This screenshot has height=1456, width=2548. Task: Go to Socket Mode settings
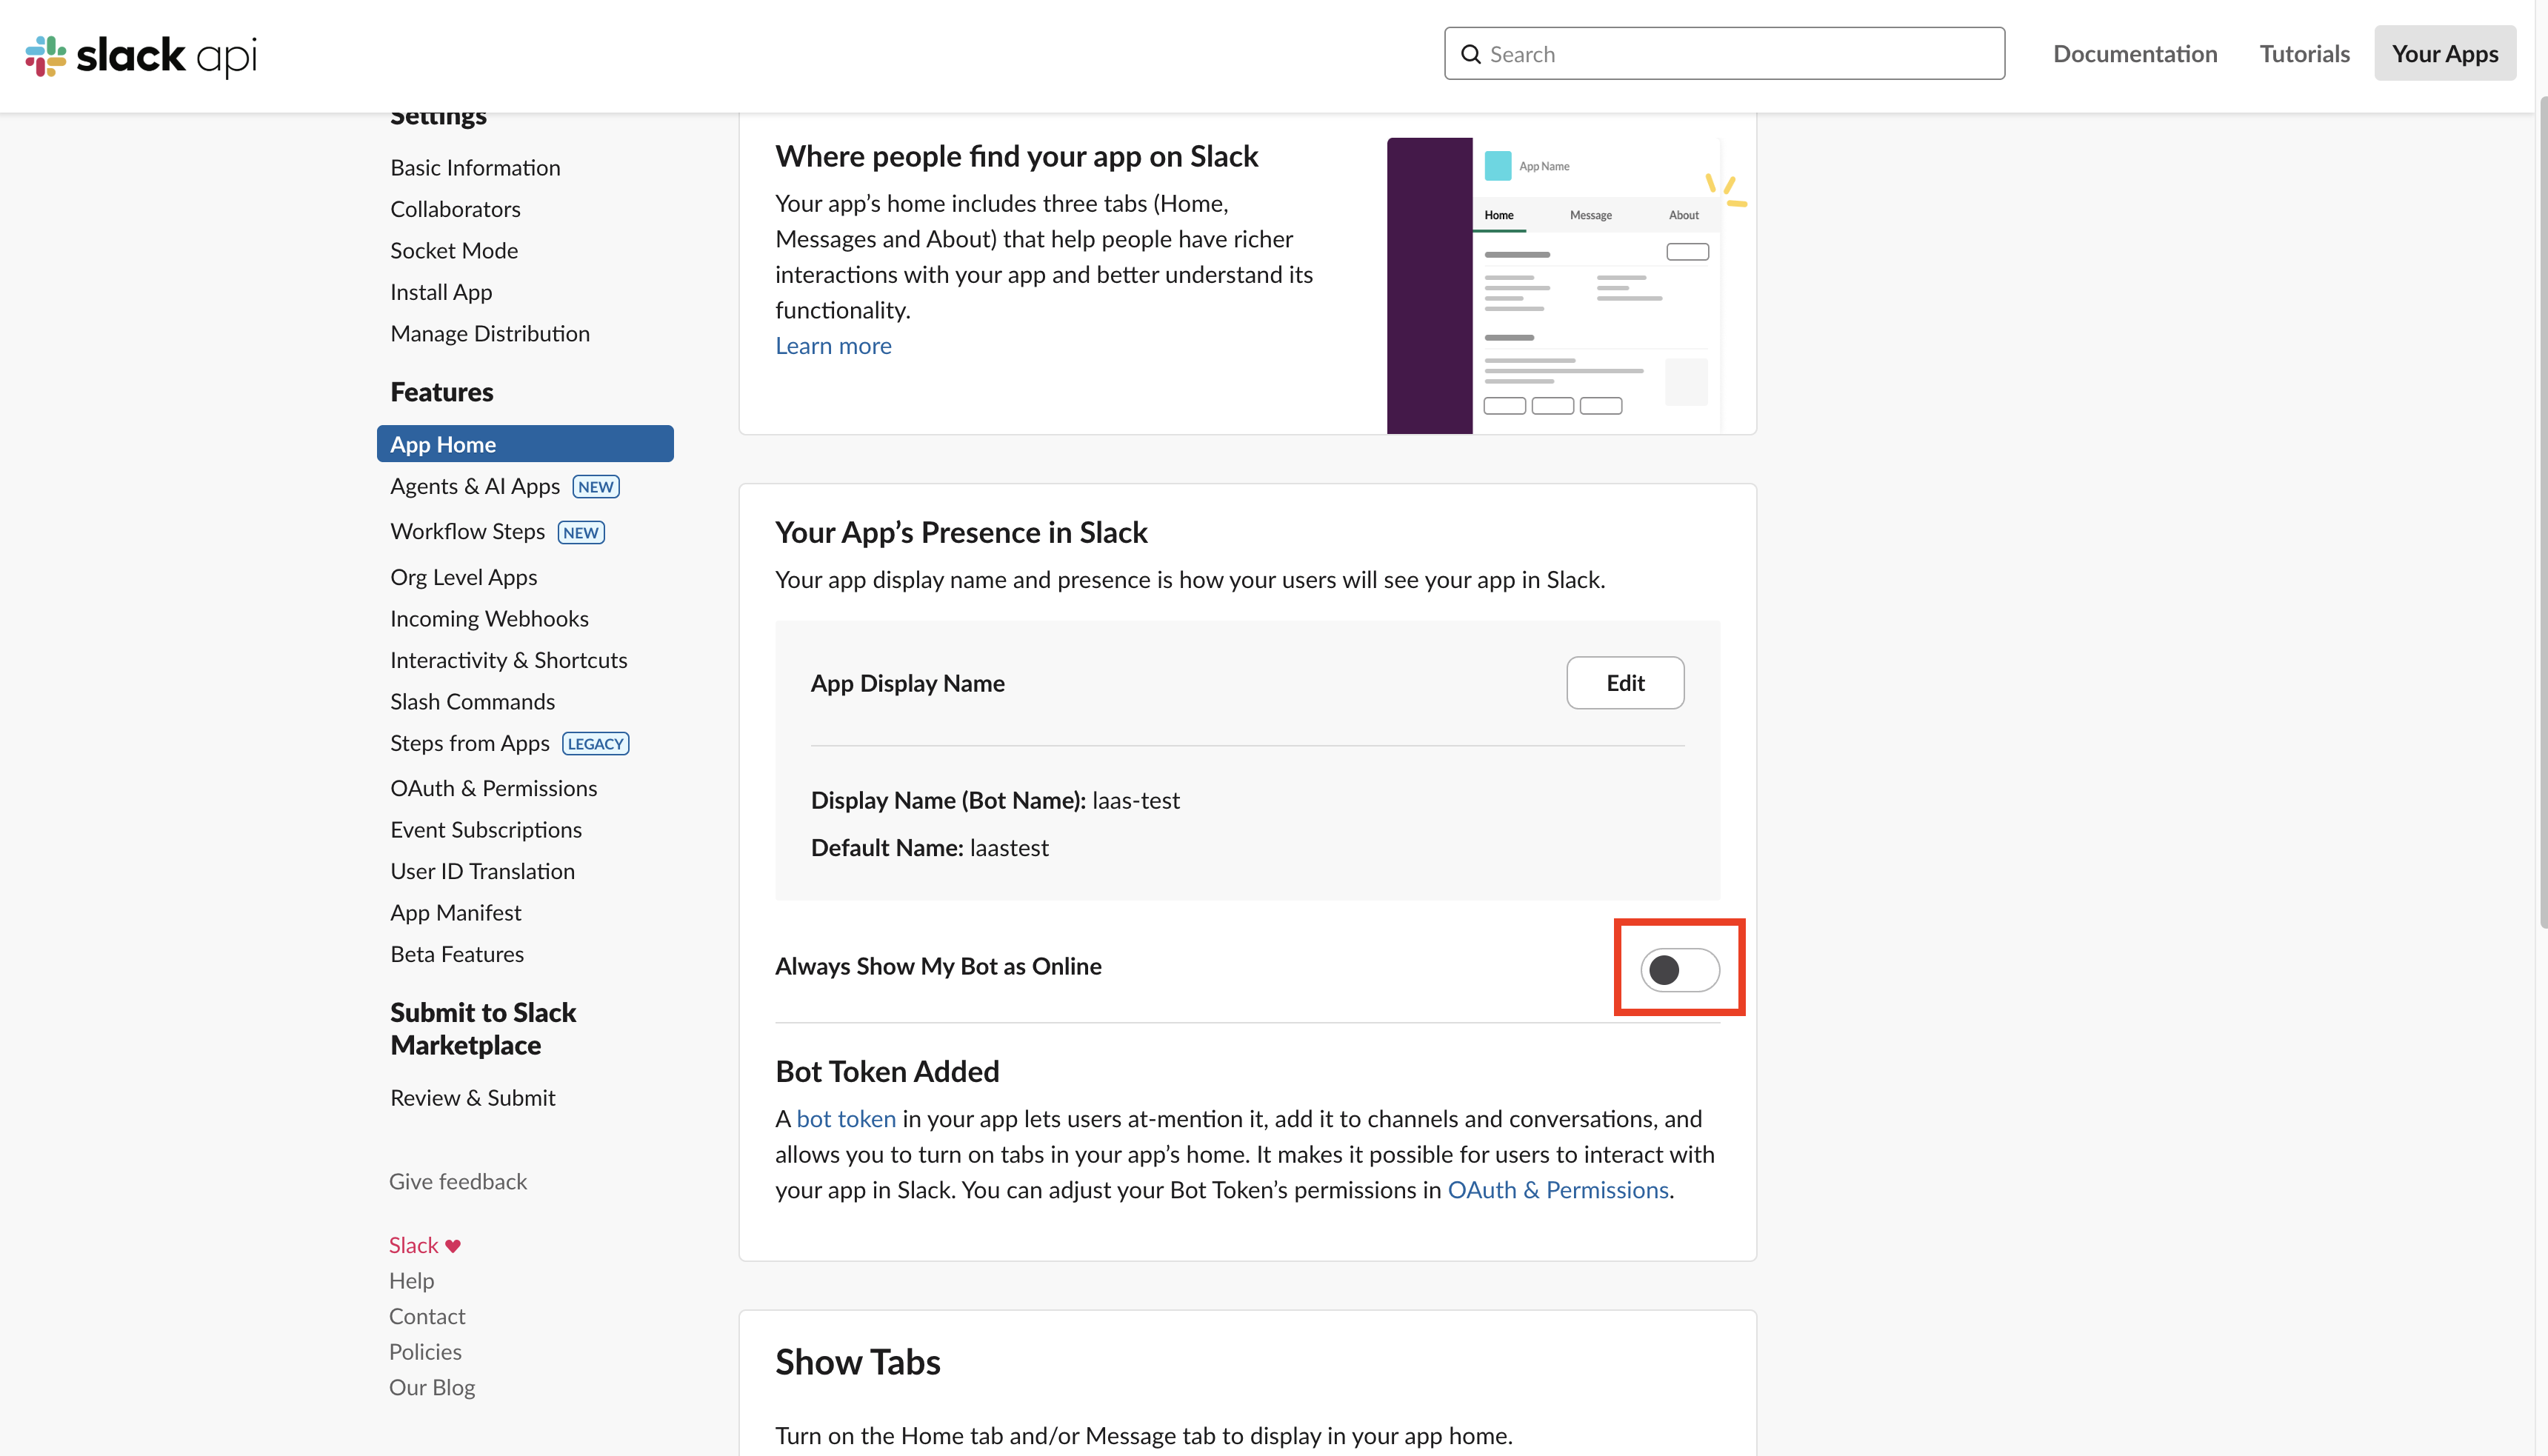(x=454, y=251)
